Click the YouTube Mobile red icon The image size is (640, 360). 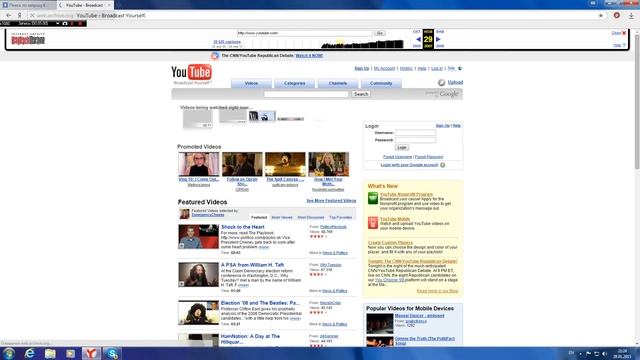(x=373, y=222)
